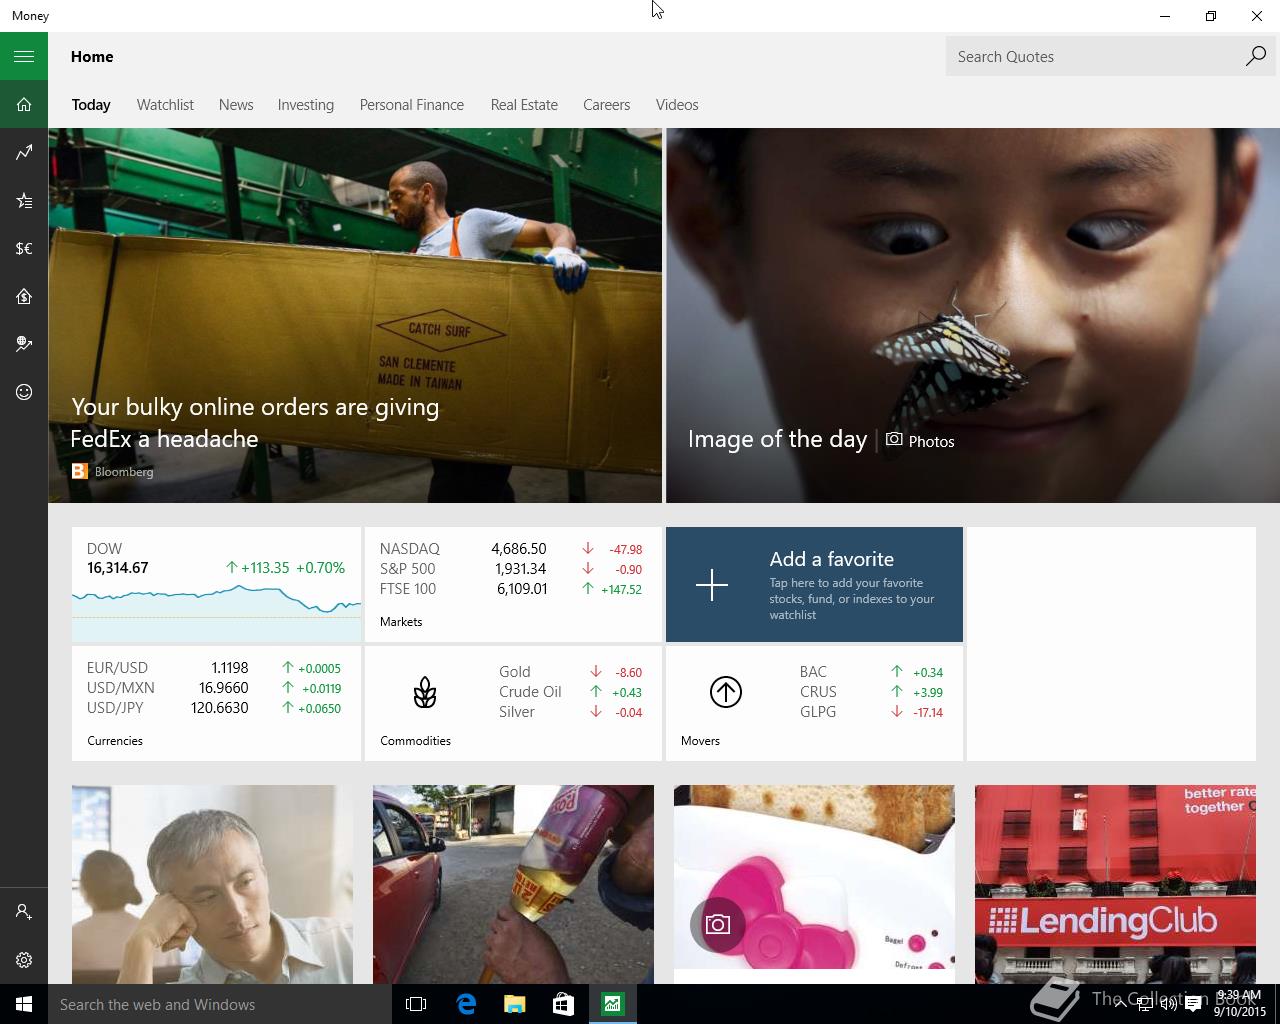Open the Mortgage Calculator house icon
Screen dimensions: 1280x1024
coord(24,296)
